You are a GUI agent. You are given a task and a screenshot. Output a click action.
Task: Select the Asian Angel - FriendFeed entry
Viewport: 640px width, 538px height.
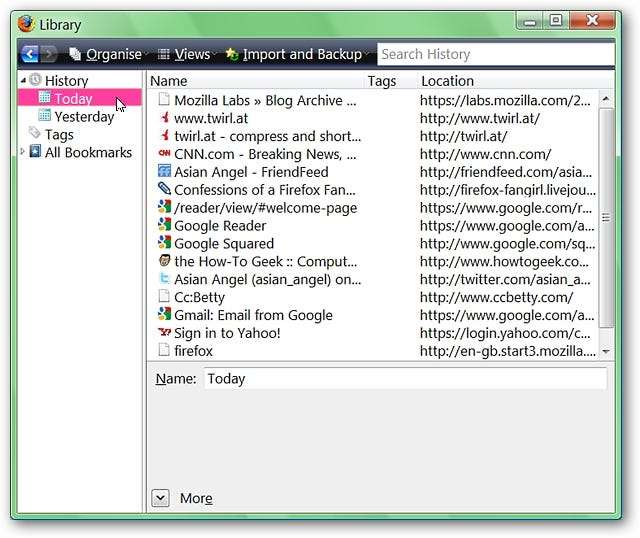251,172
